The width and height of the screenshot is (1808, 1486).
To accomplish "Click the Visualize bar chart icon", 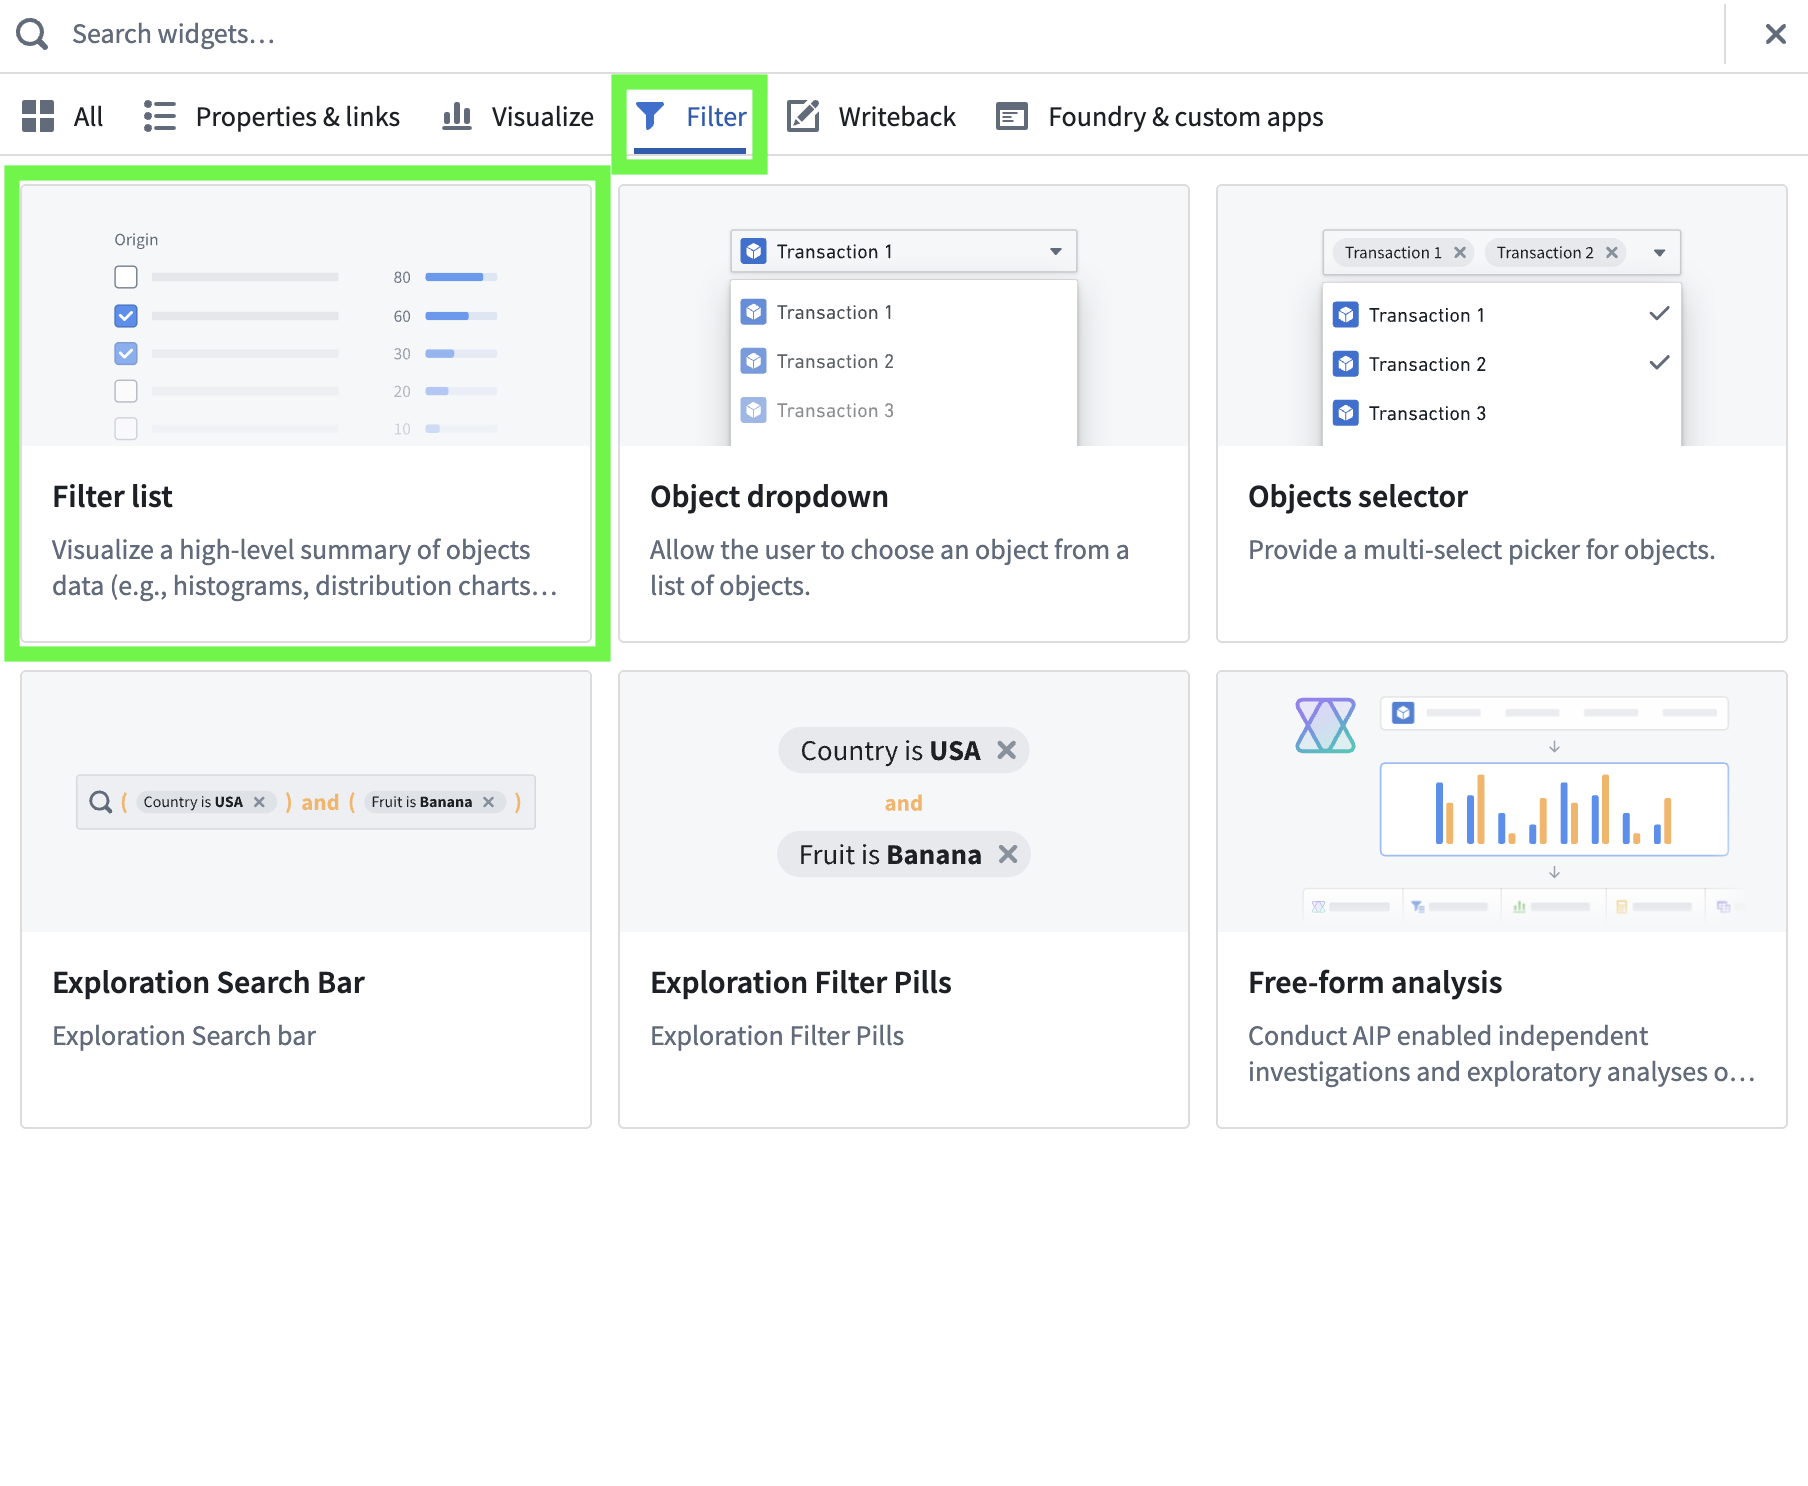I will point(457,117).
